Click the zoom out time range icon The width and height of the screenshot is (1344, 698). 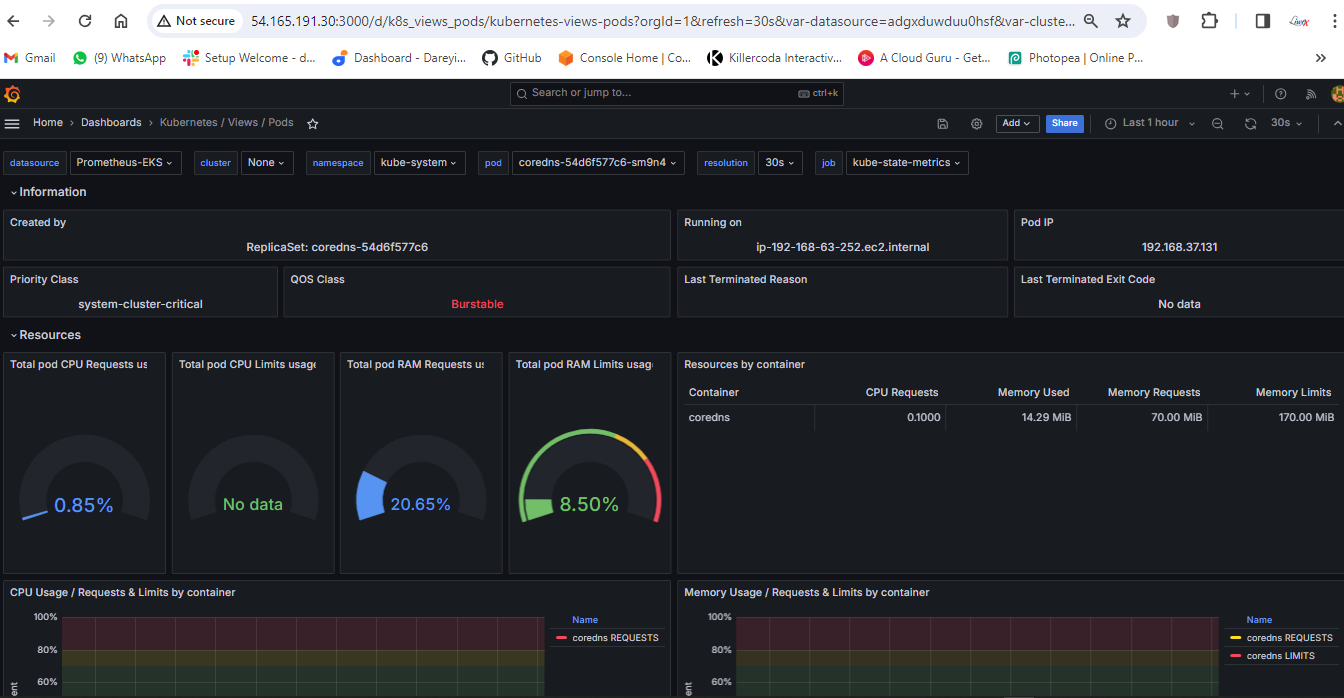pos(1217,123)
